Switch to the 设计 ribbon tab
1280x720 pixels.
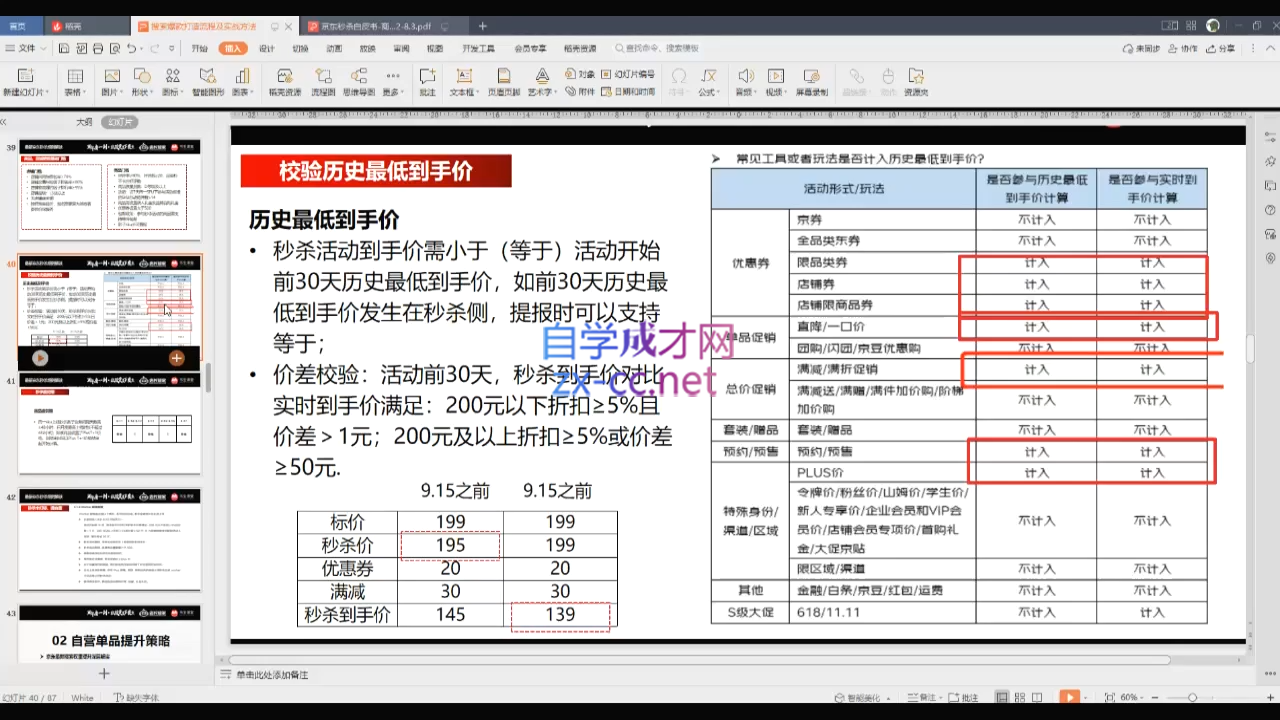point(267,48)
